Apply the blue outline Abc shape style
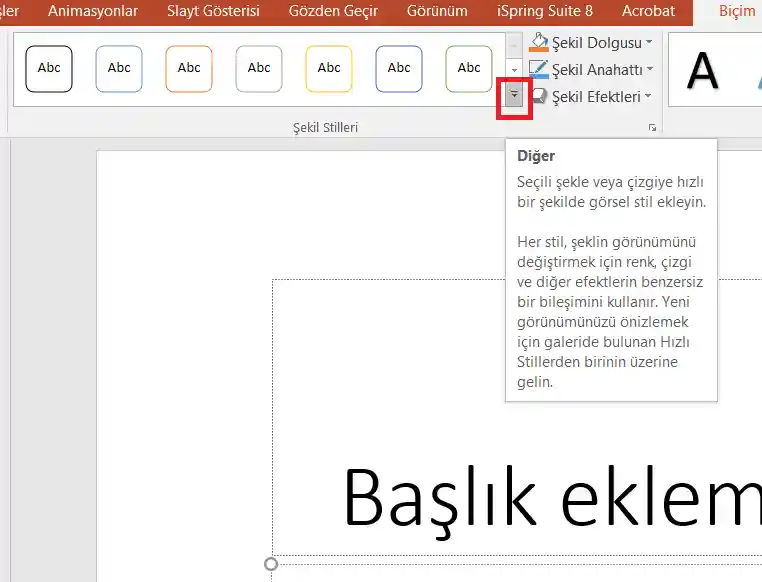 pyautogui.click(x=119, y=68)
